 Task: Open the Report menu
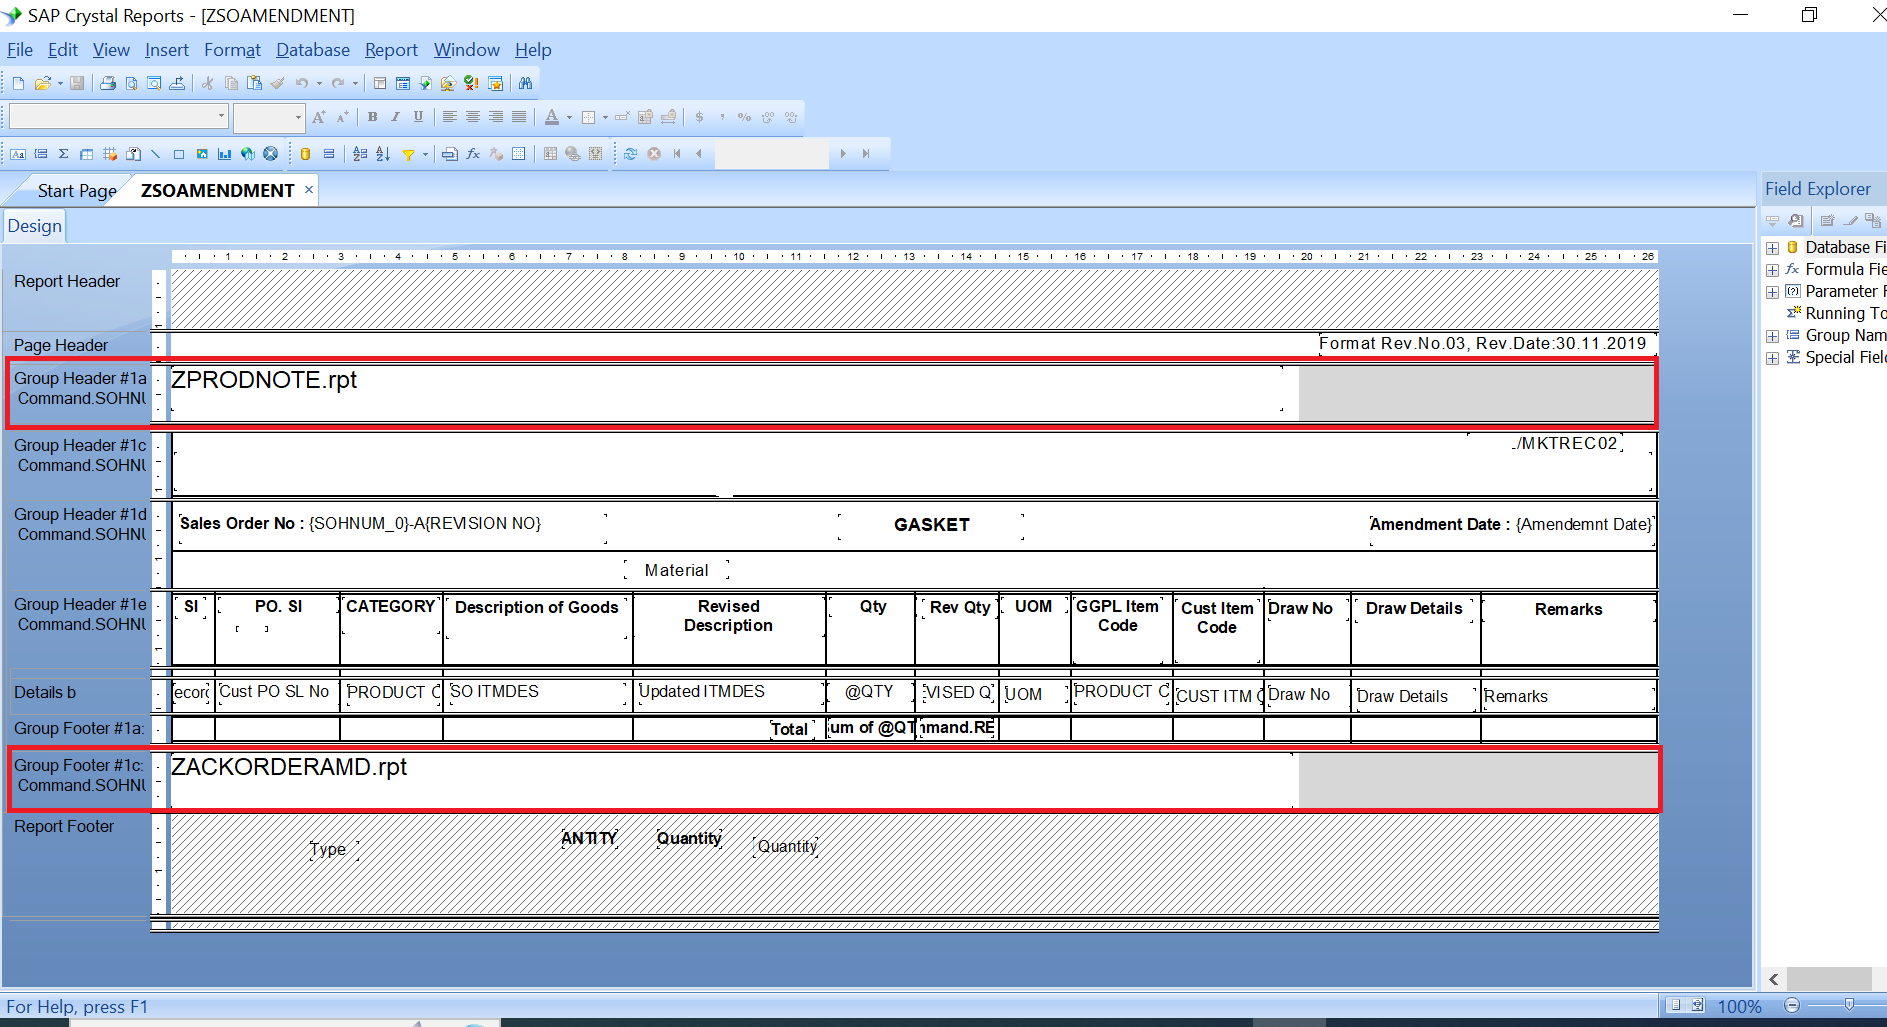(x=391, y=50)
